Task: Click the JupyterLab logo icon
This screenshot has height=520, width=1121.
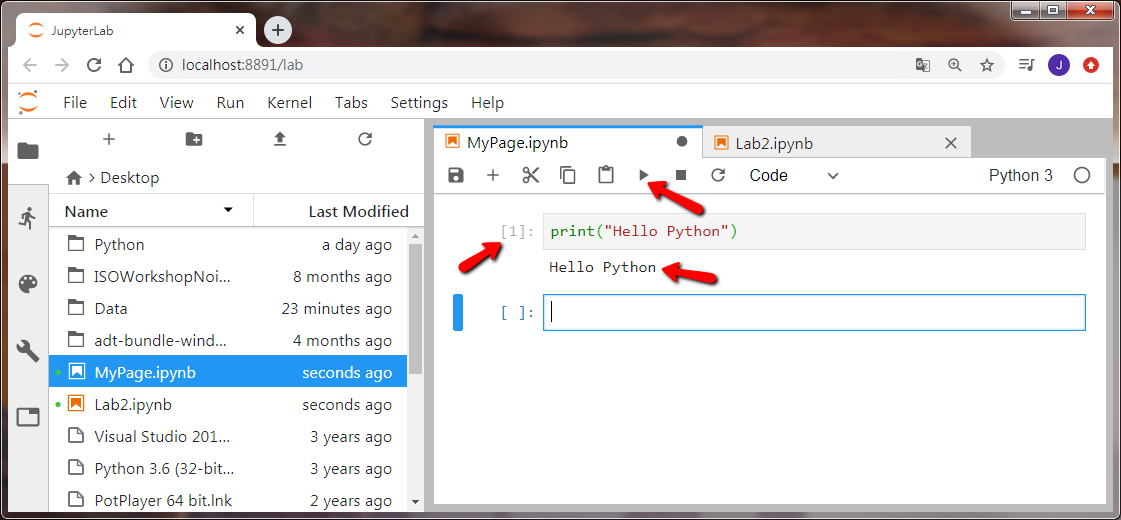Action: click(28, 102)
